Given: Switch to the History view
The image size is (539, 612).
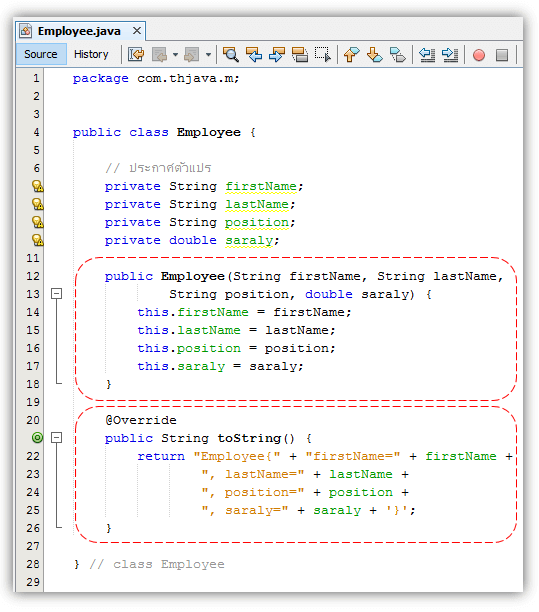Looking at the screenshot, I should click(91, 54).
